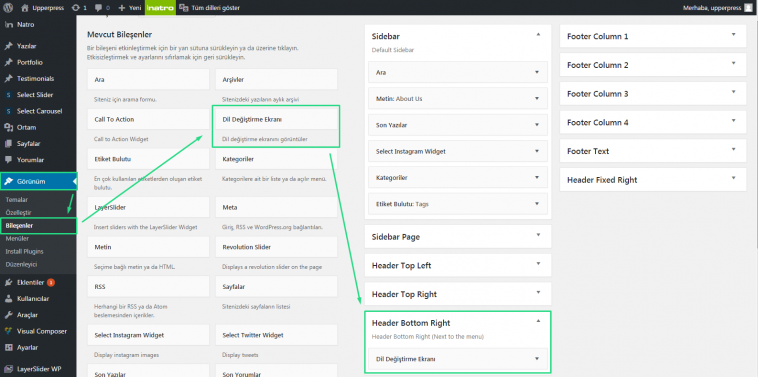Open Tüm dilleri göster language icon
The image size is (758, 377).
(183, 8)
